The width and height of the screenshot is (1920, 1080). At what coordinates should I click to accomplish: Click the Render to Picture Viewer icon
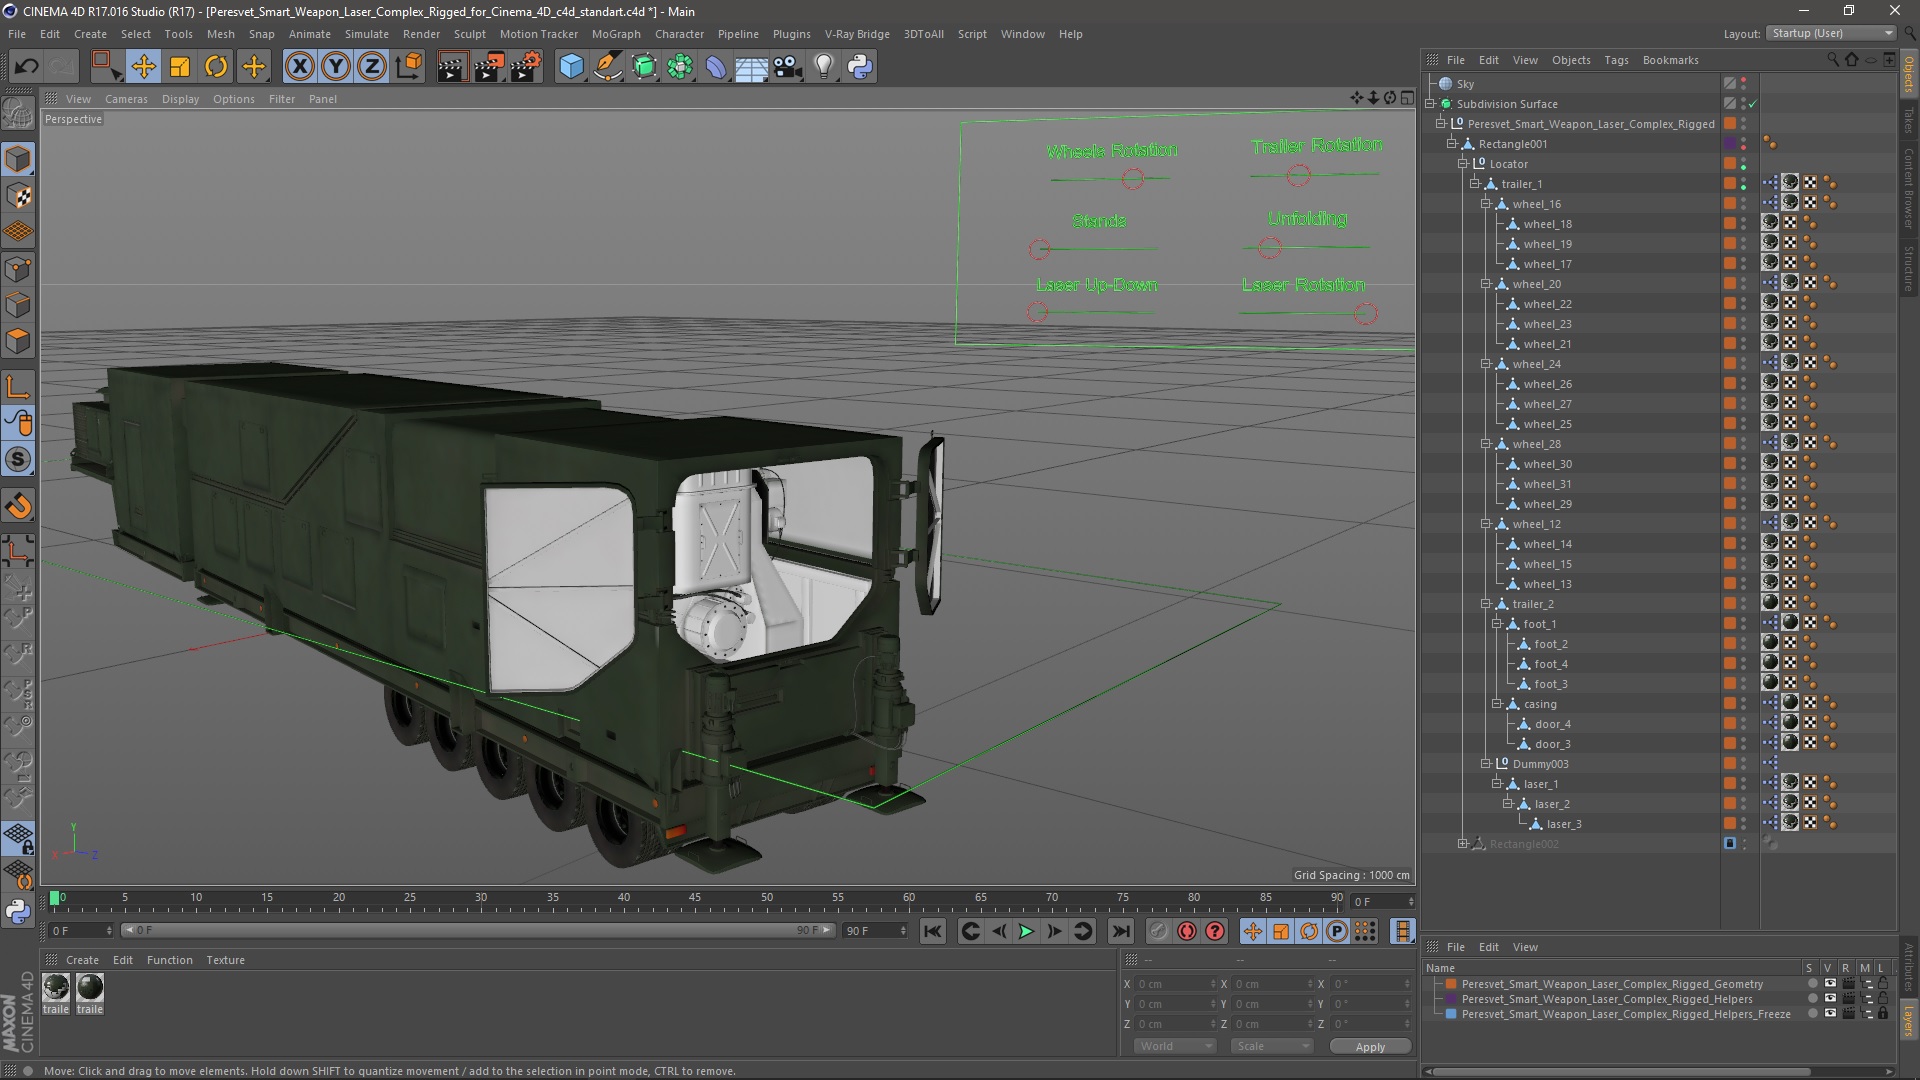click(489, 67)
